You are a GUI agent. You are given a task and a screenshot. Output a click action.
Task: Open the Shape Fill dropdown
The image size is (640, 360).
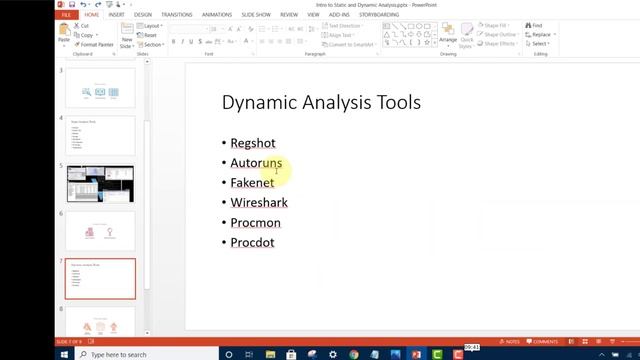[493, 25]
